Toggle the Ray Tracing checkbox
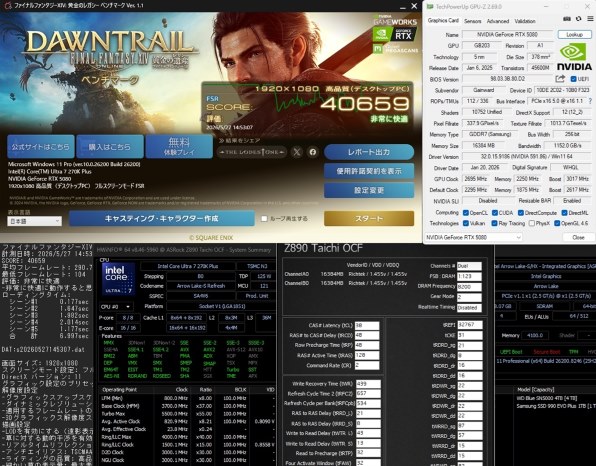Image resolution: width=596 pixels, height=466 pixels. coord(494,223)
